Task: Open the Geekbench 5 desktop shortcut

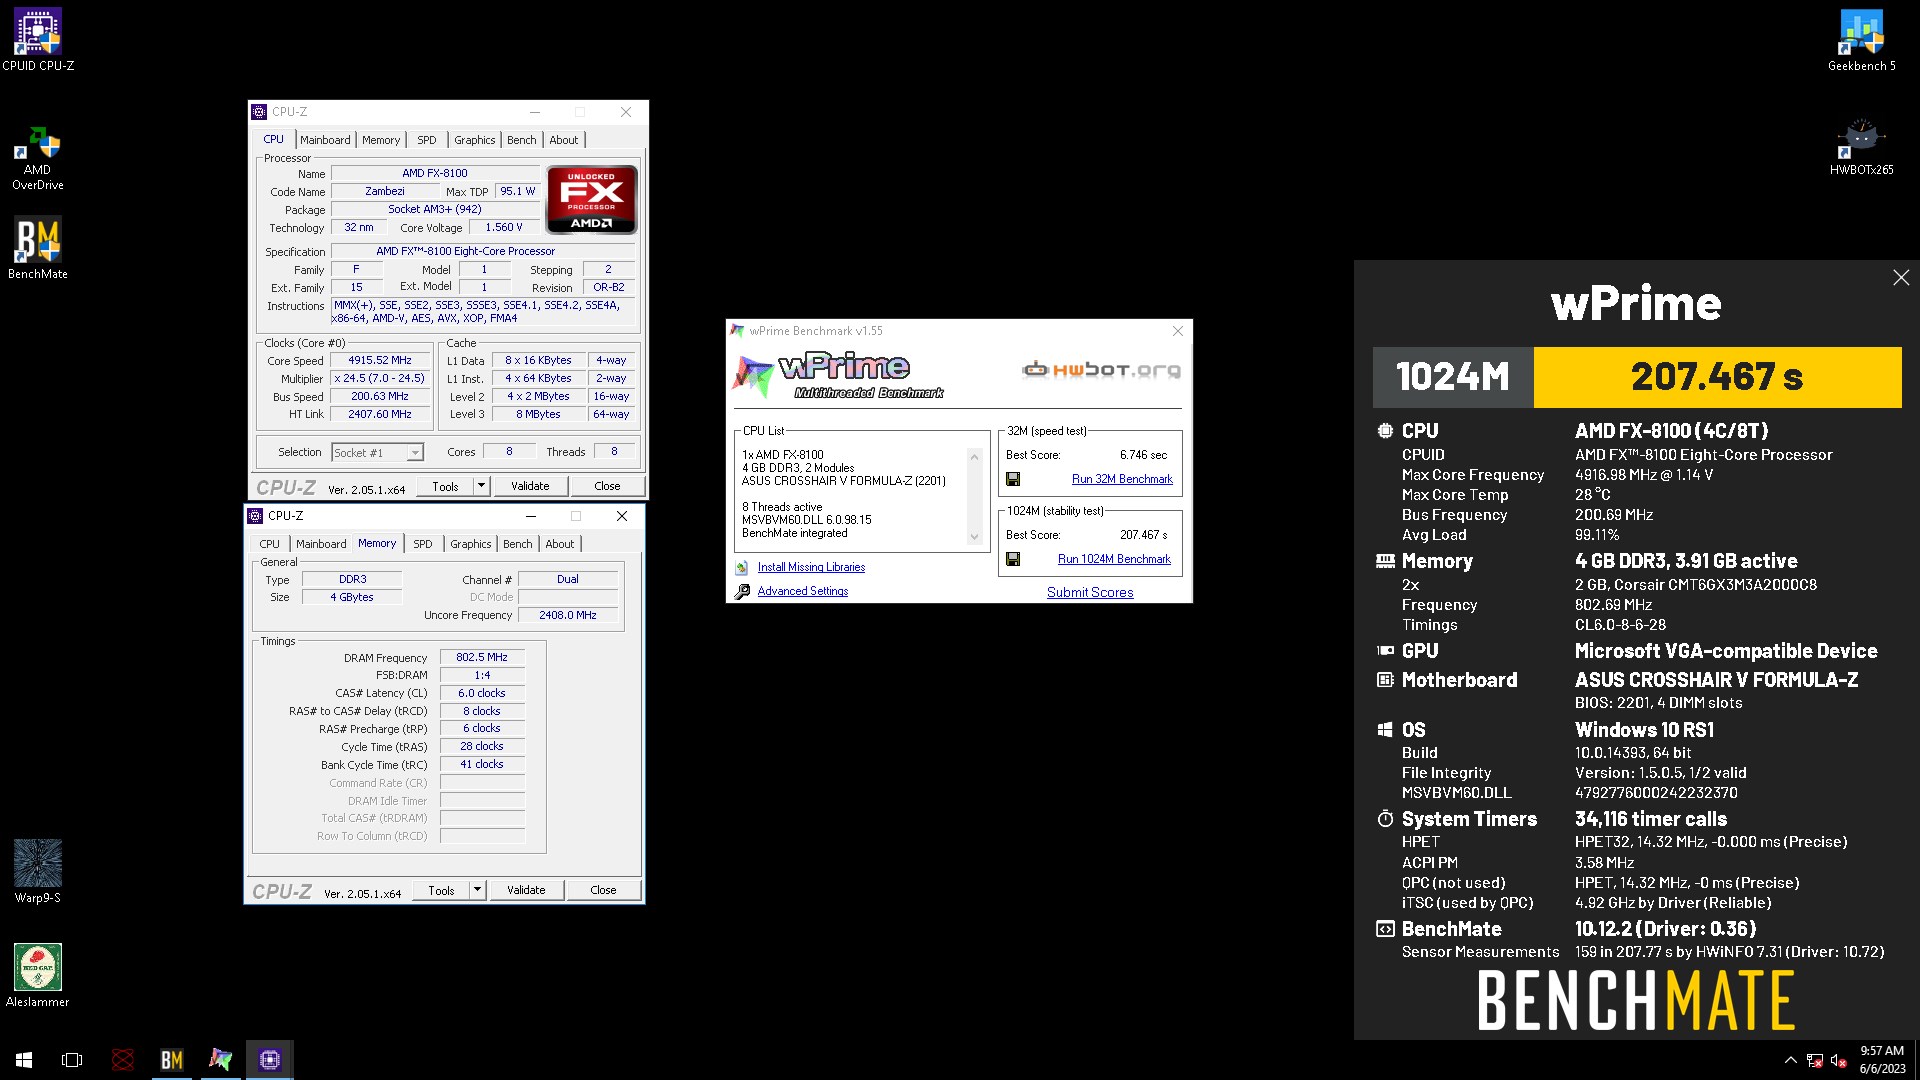Action: pos(1861,40)
